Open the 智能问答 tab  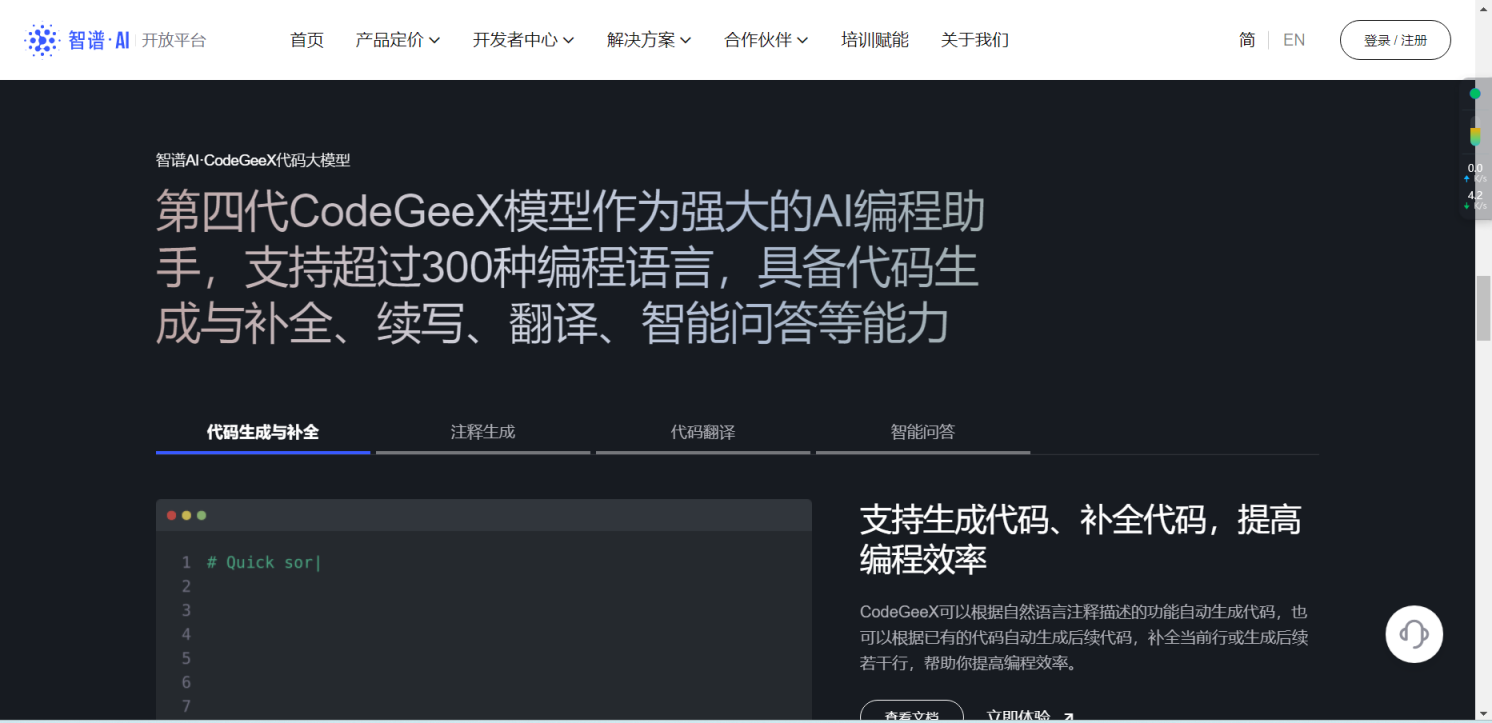(923, 432)
